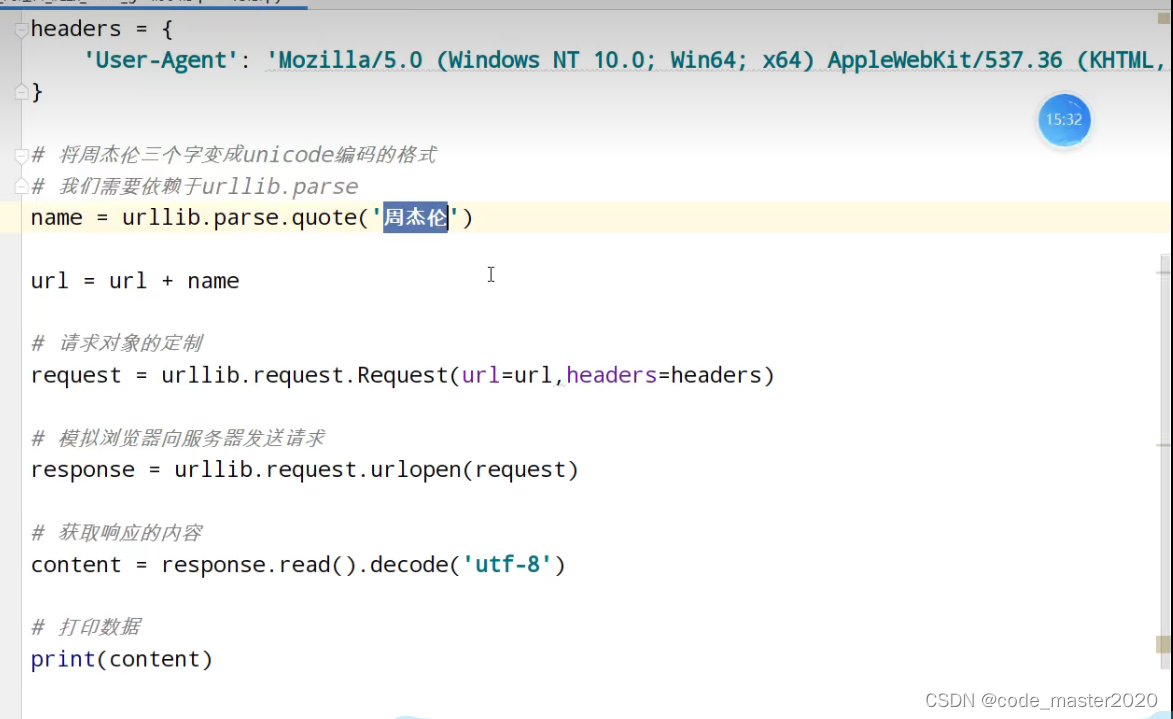This screenshot has height=719, width=1173.
Task: Click 'urllib.request.urlopen(request)' call
Action: pyautogui.click(x=376, y=470)
